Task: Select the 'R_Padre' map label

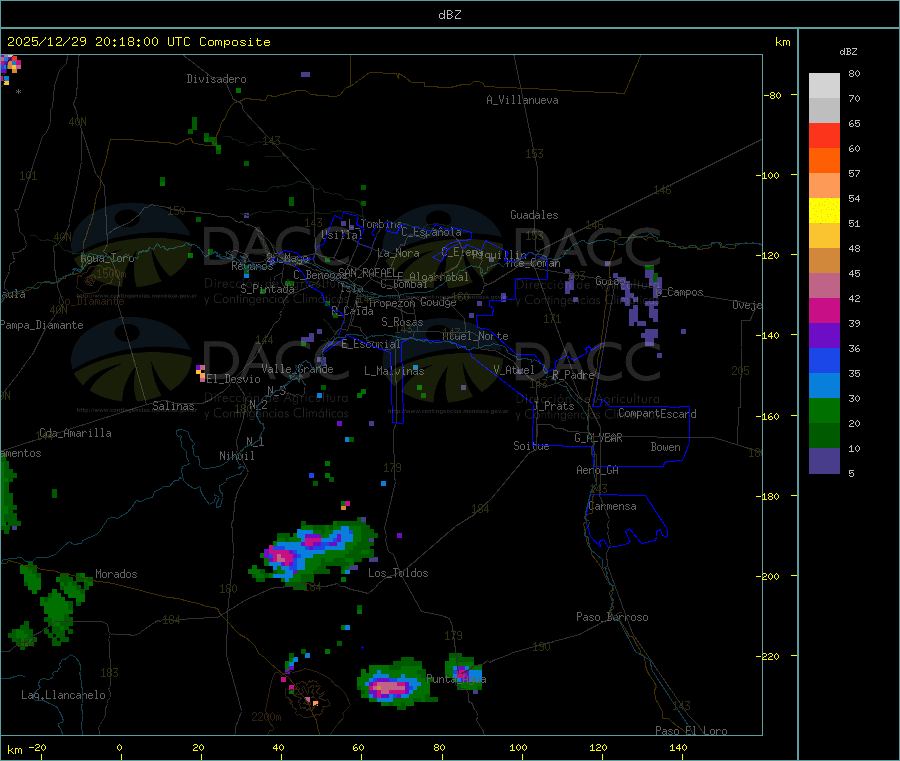Action: coord(573,375)
